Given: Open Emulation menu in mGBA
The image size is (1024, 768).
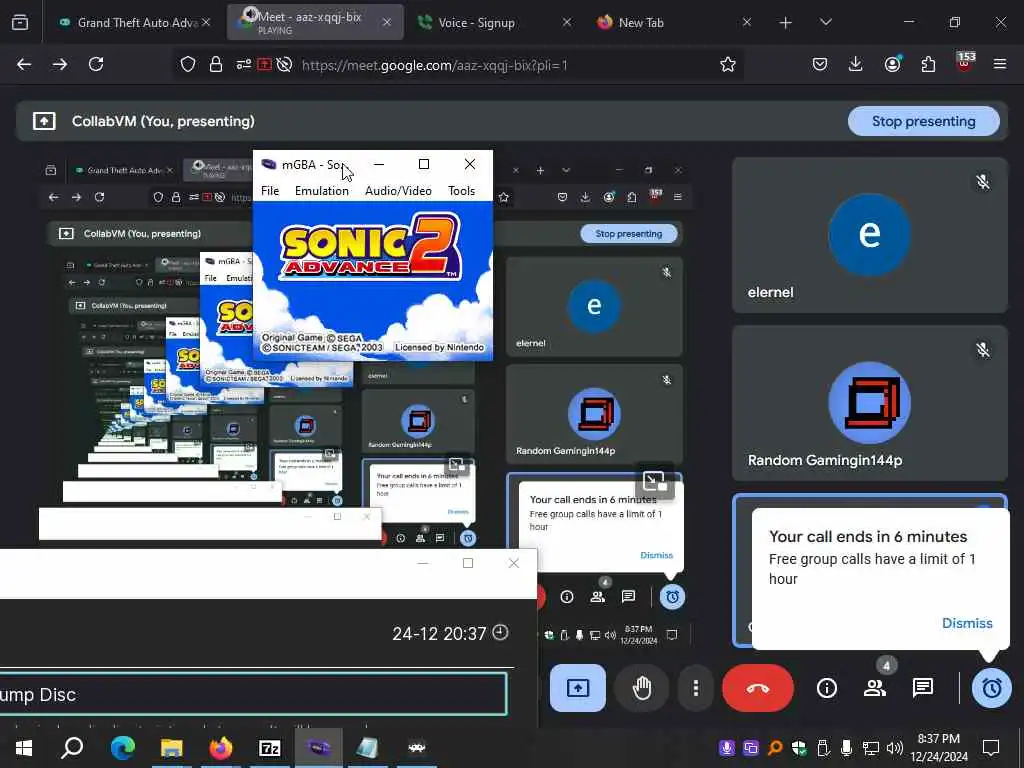Looking at the screenshot, I should coord(321,191).
